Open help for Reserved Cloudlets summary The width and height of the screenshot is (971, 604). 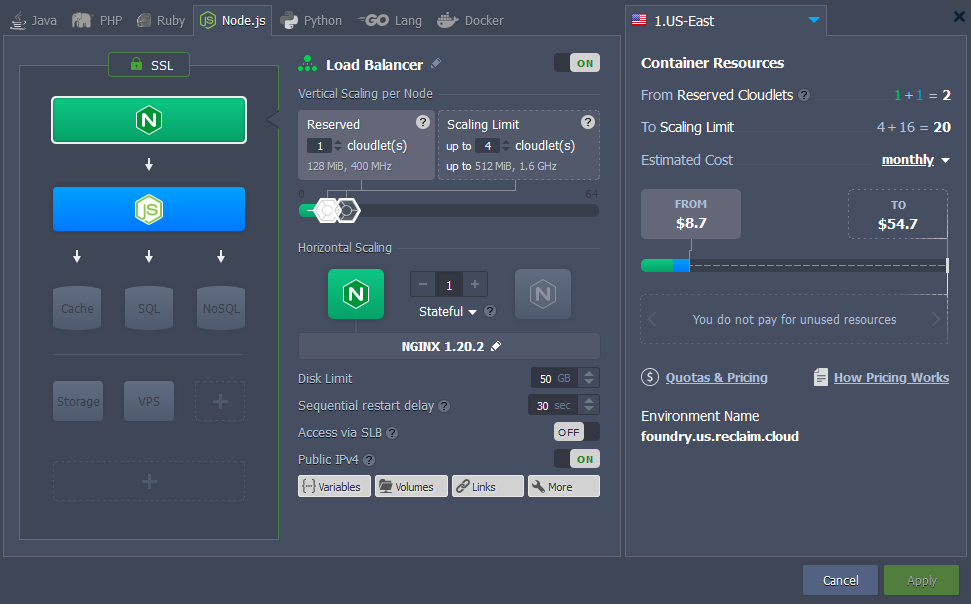pyautogui.click(x=804, y=95)
